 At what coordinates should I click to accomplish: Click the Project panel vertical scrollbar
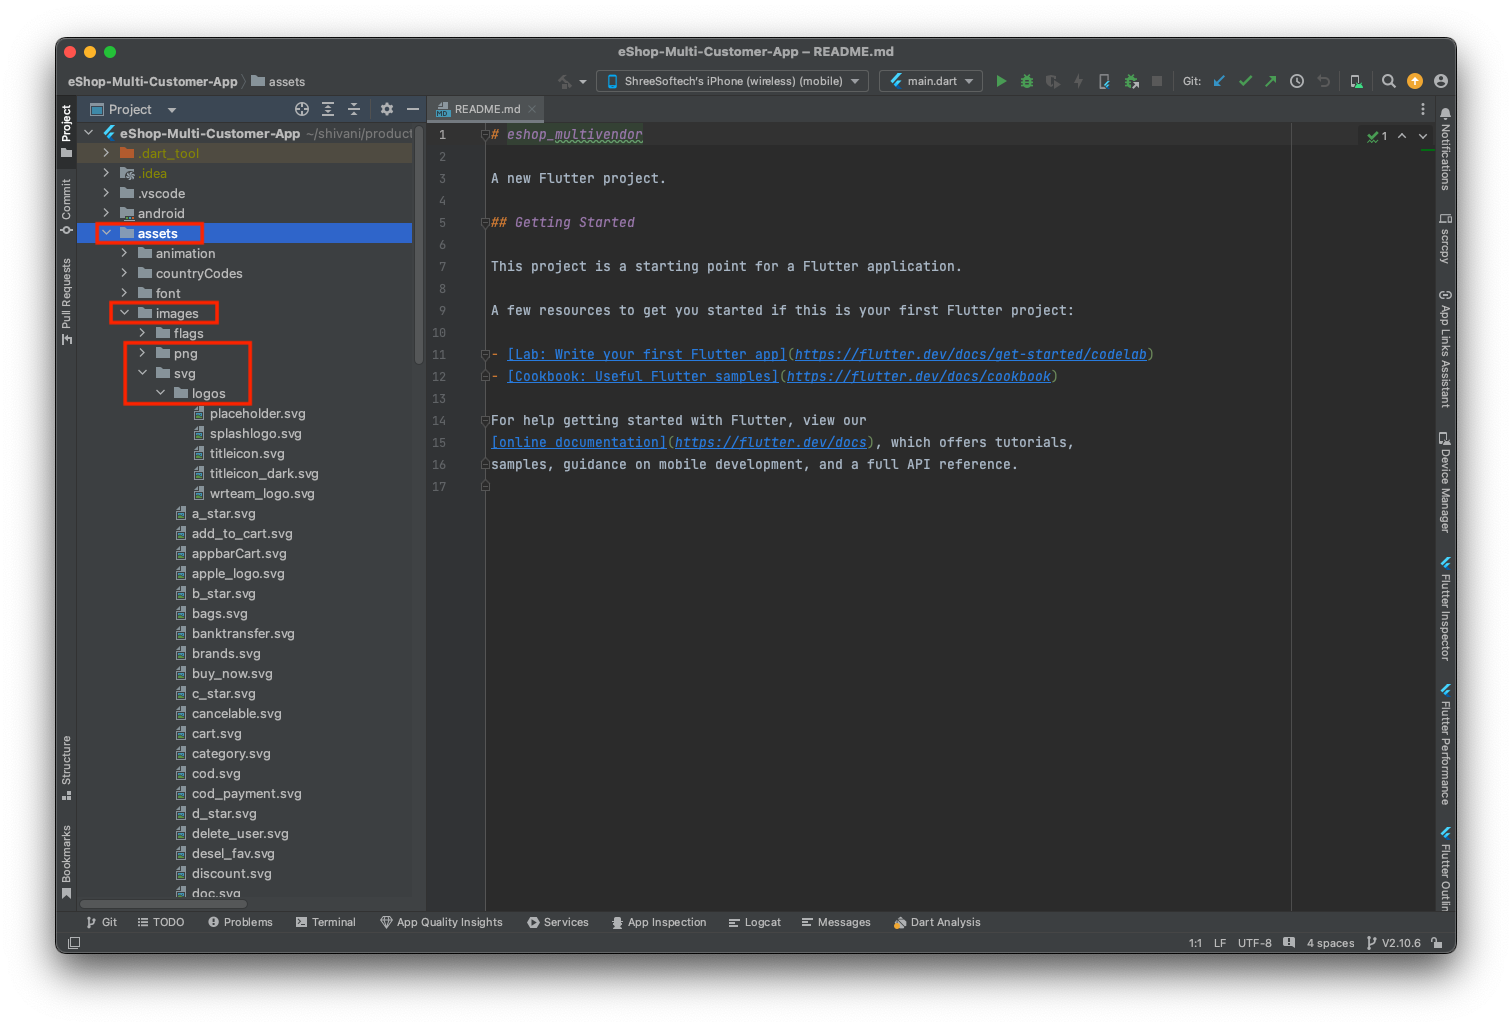pyautogui.click(x=418, y=245)
